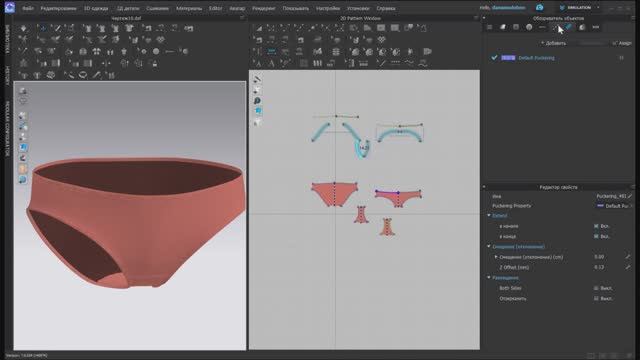Collapse the 'Смещение (отклонение)' section header
The width and height of the screenshot is (640, 360).
[489, 247]
